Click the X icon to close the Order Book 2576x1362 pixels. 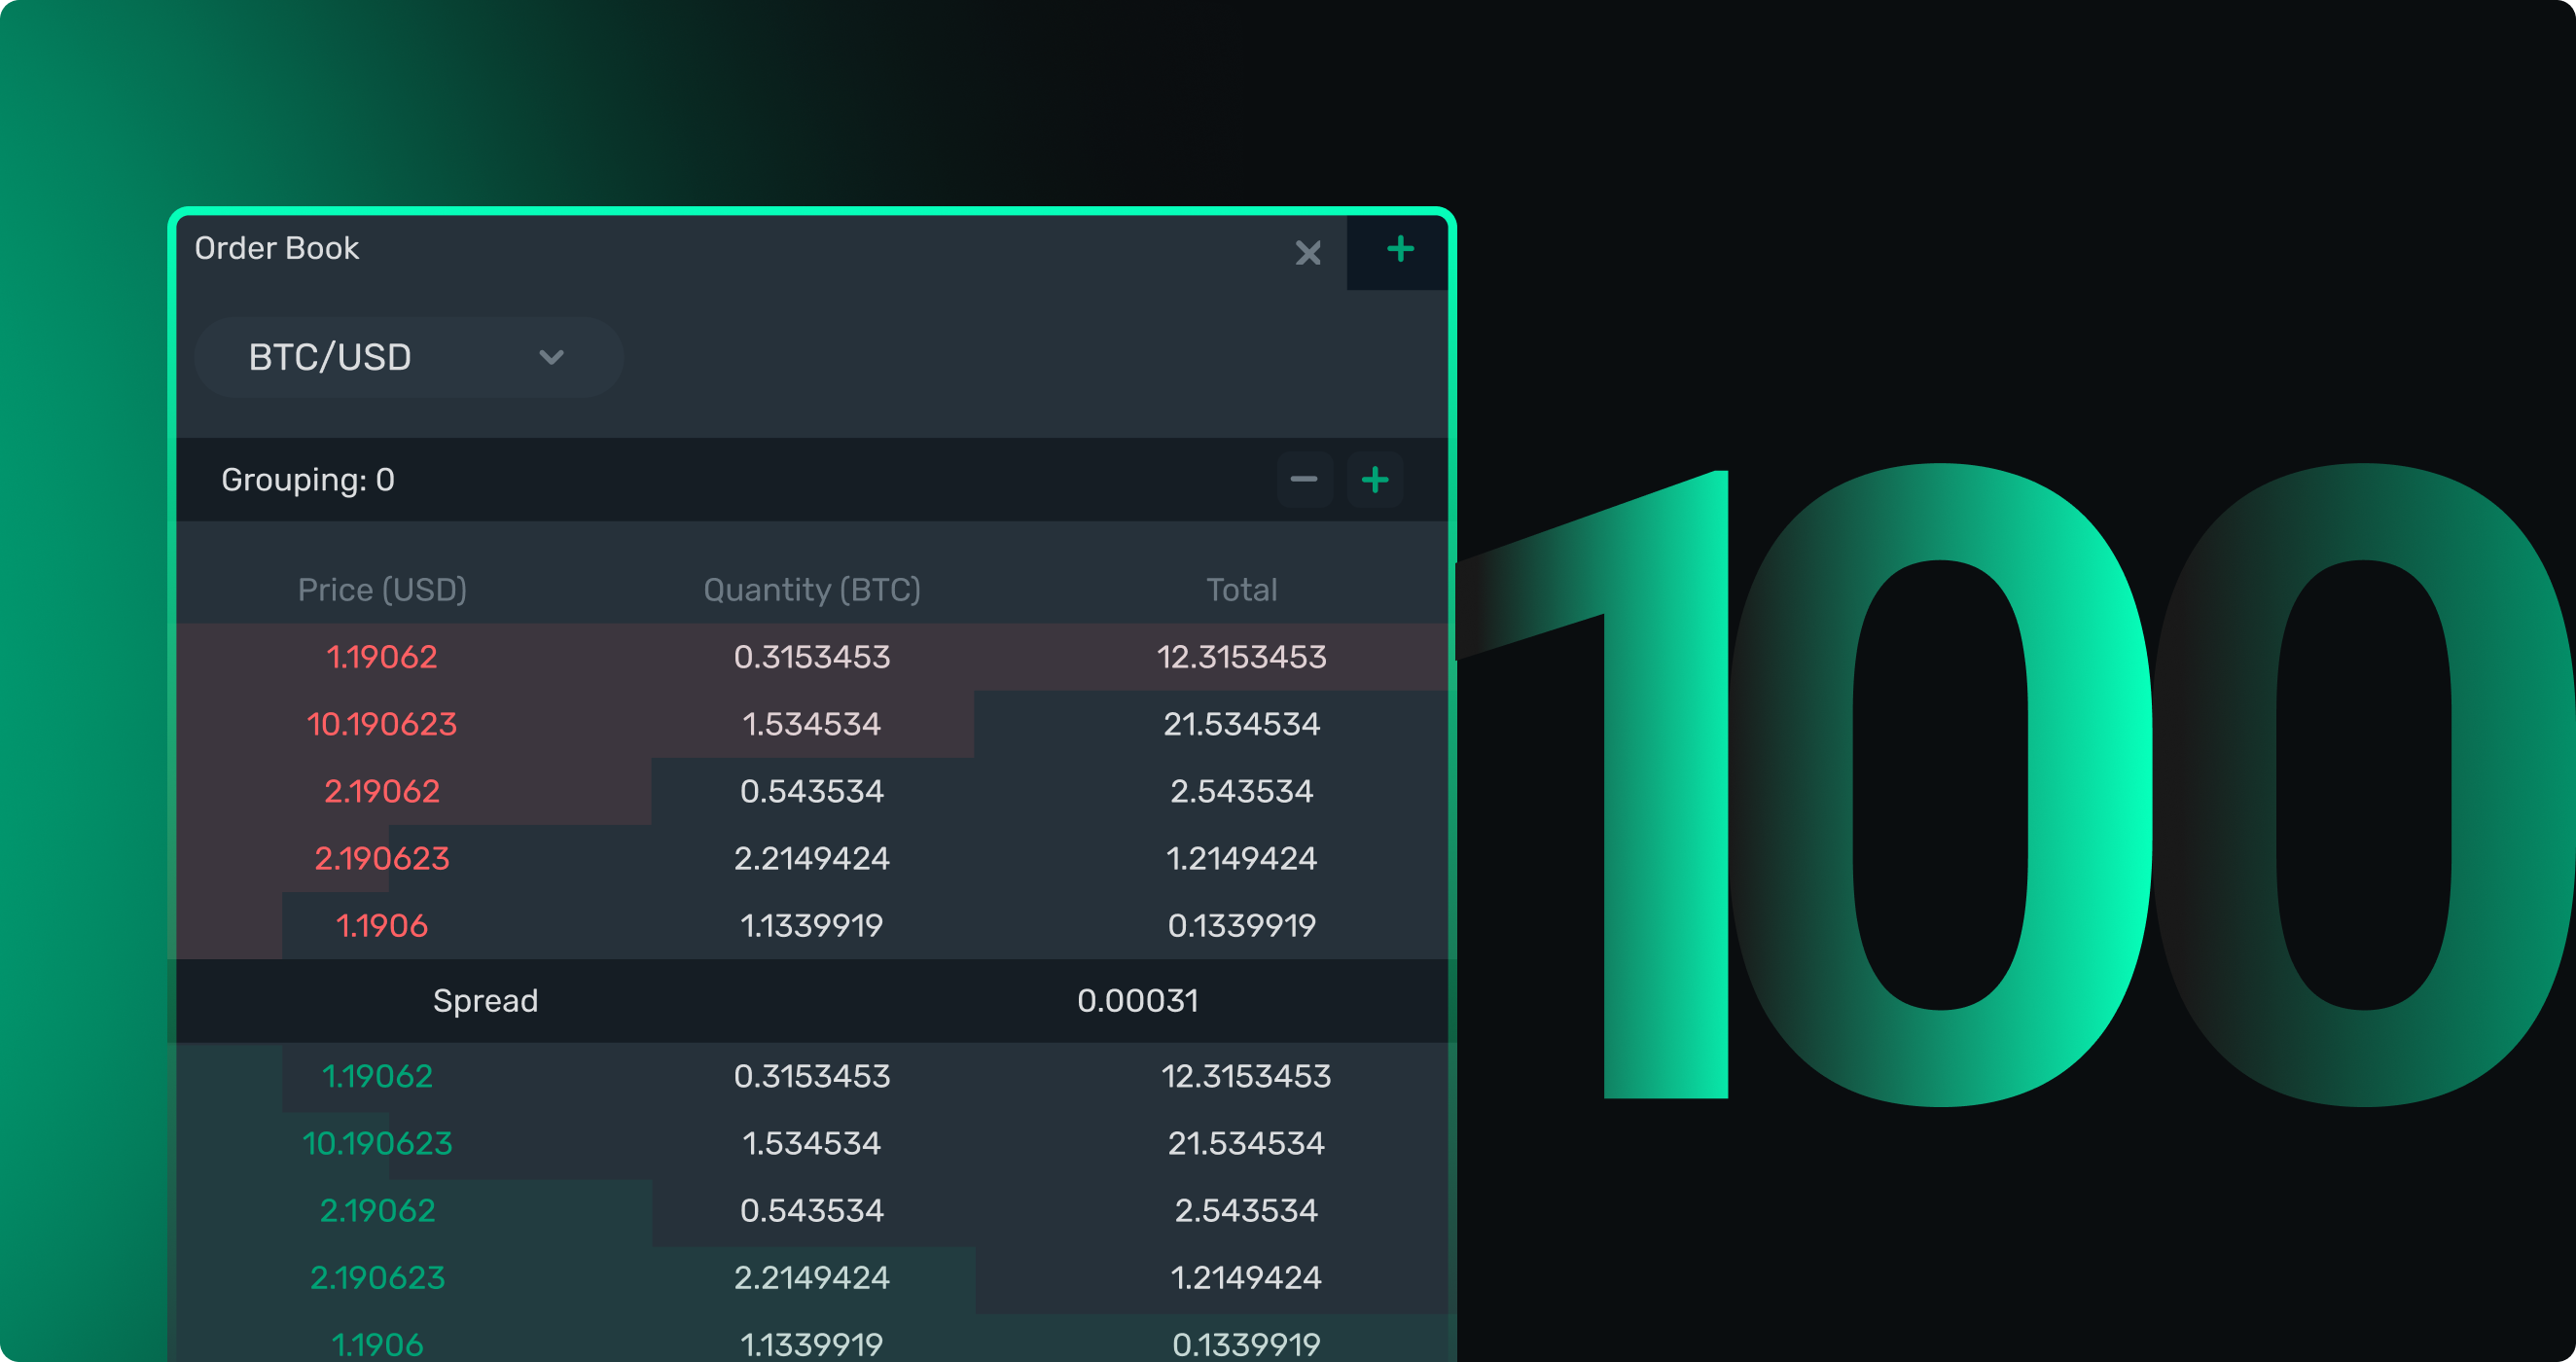[1308, 253]
